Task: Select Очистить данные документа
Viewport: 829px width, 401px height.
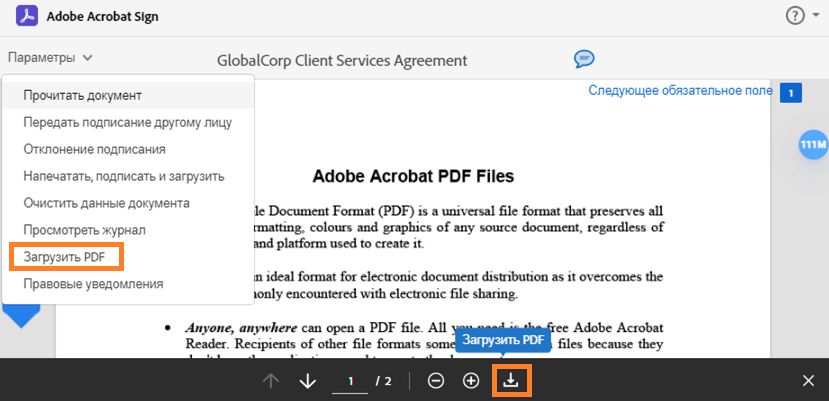Action: (x=127, y=203)
